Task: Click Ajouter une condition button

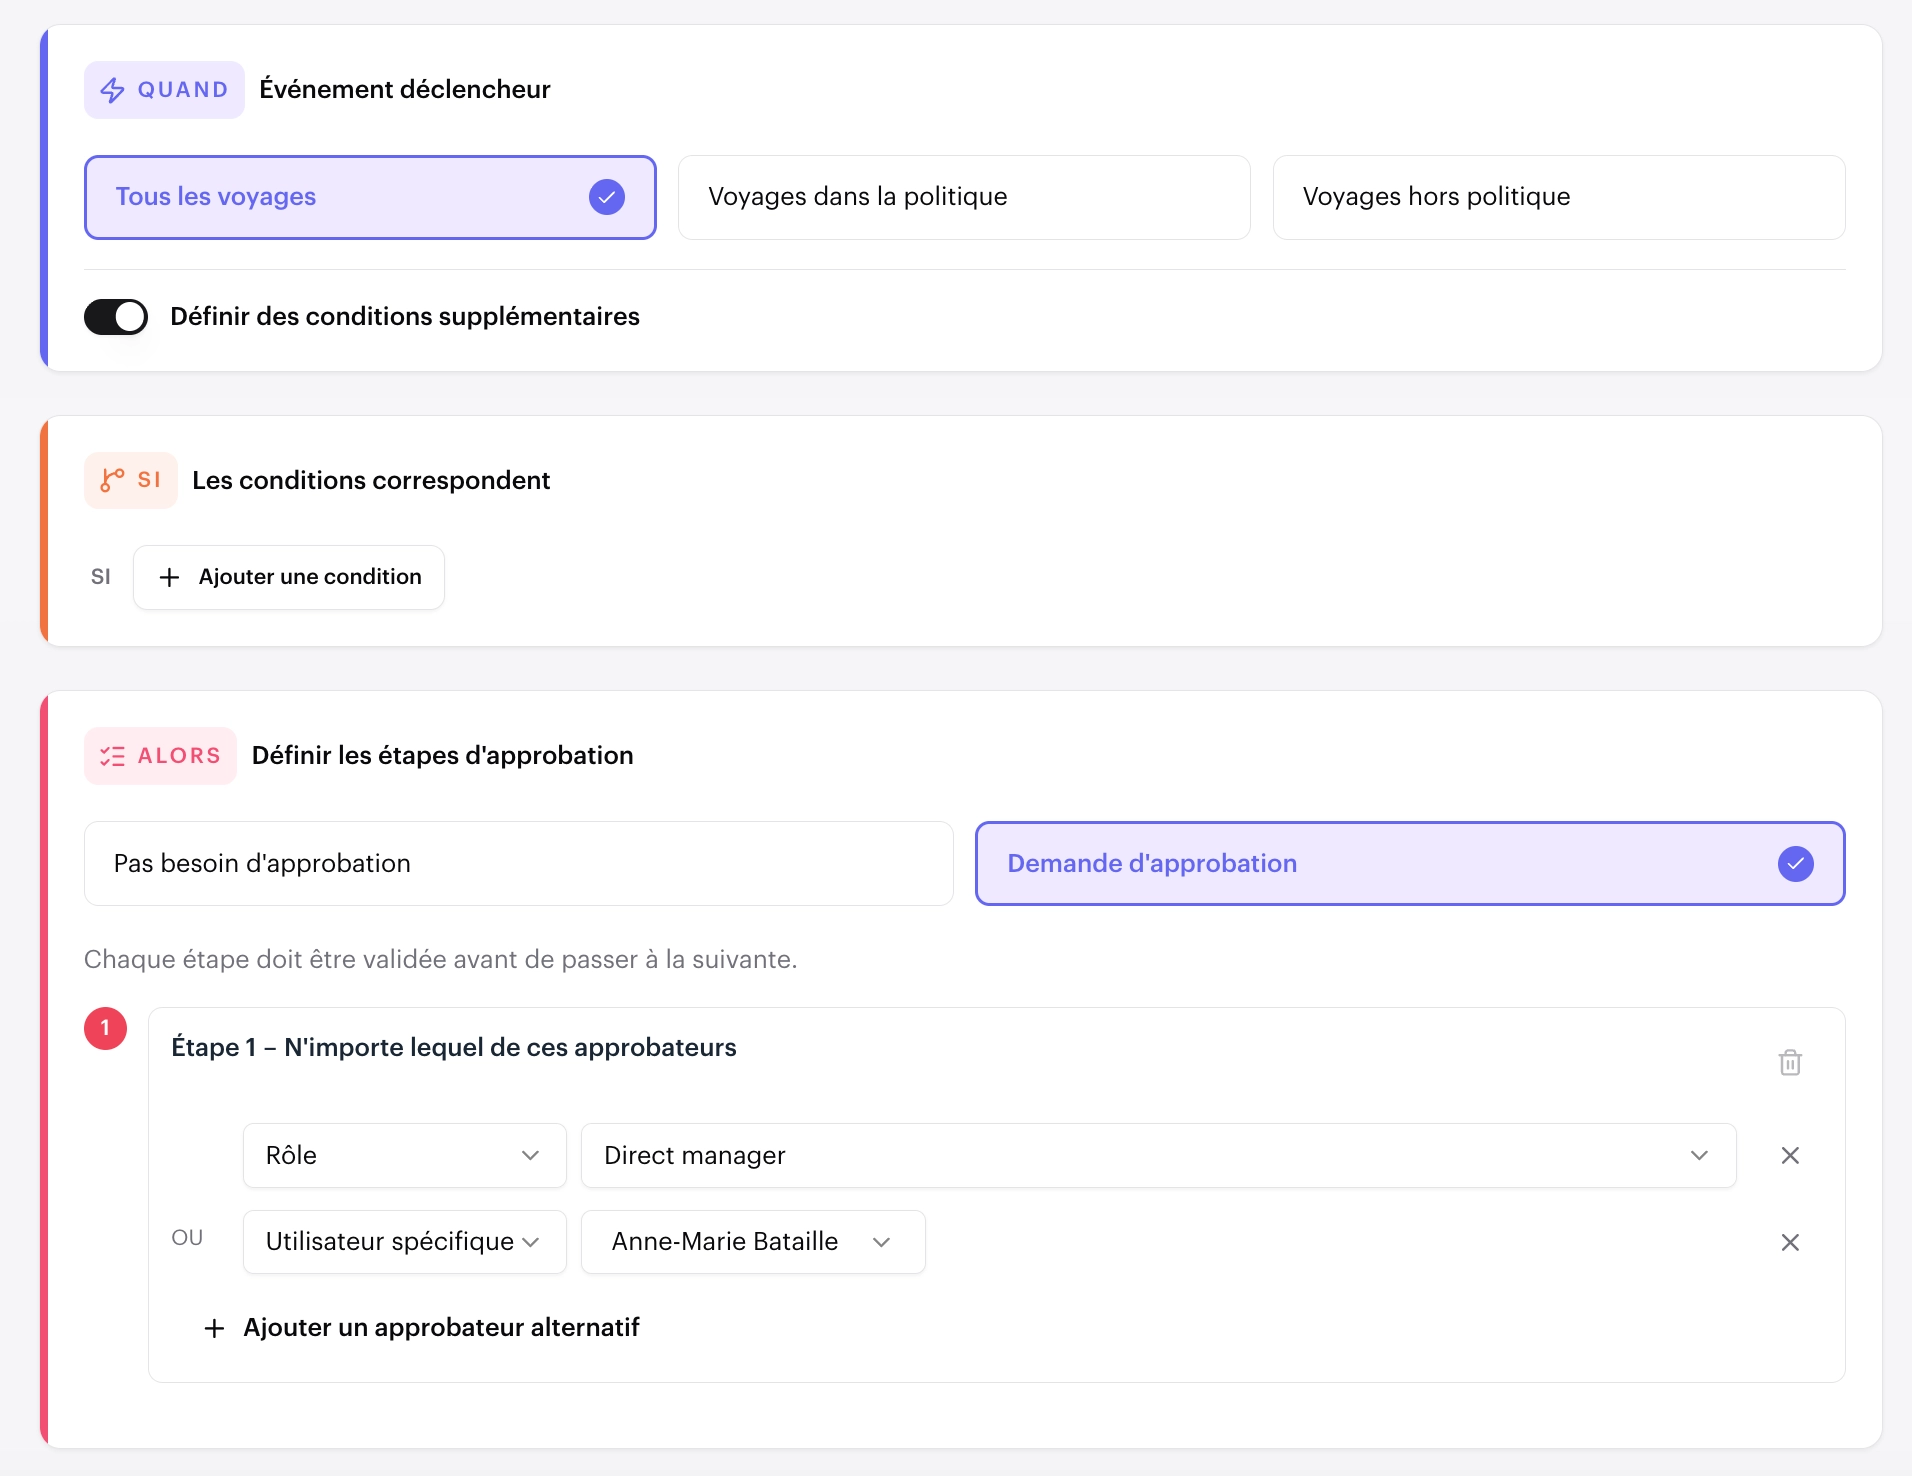Action: click(x=289, y=577)
